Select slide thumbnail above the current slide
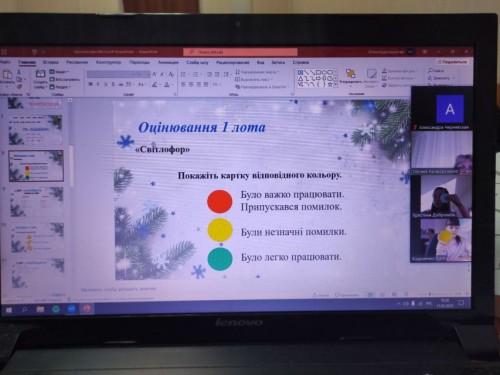Viewport: 500px width, 375px height. click(x=35, y=129)
